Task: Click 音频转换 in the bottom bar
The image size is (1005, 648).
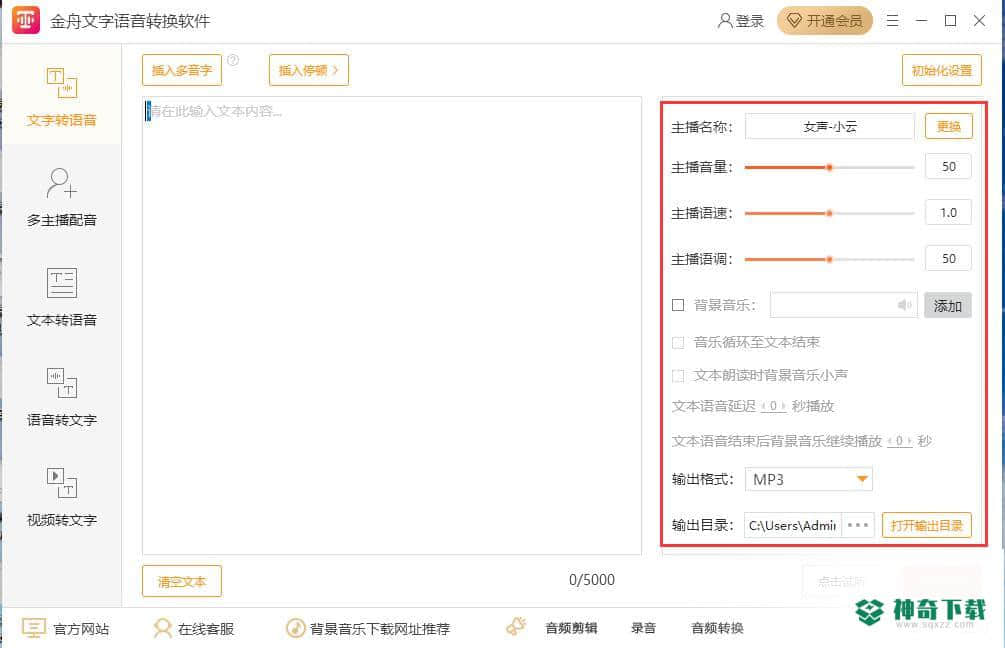Action: [x=717, y=628]
